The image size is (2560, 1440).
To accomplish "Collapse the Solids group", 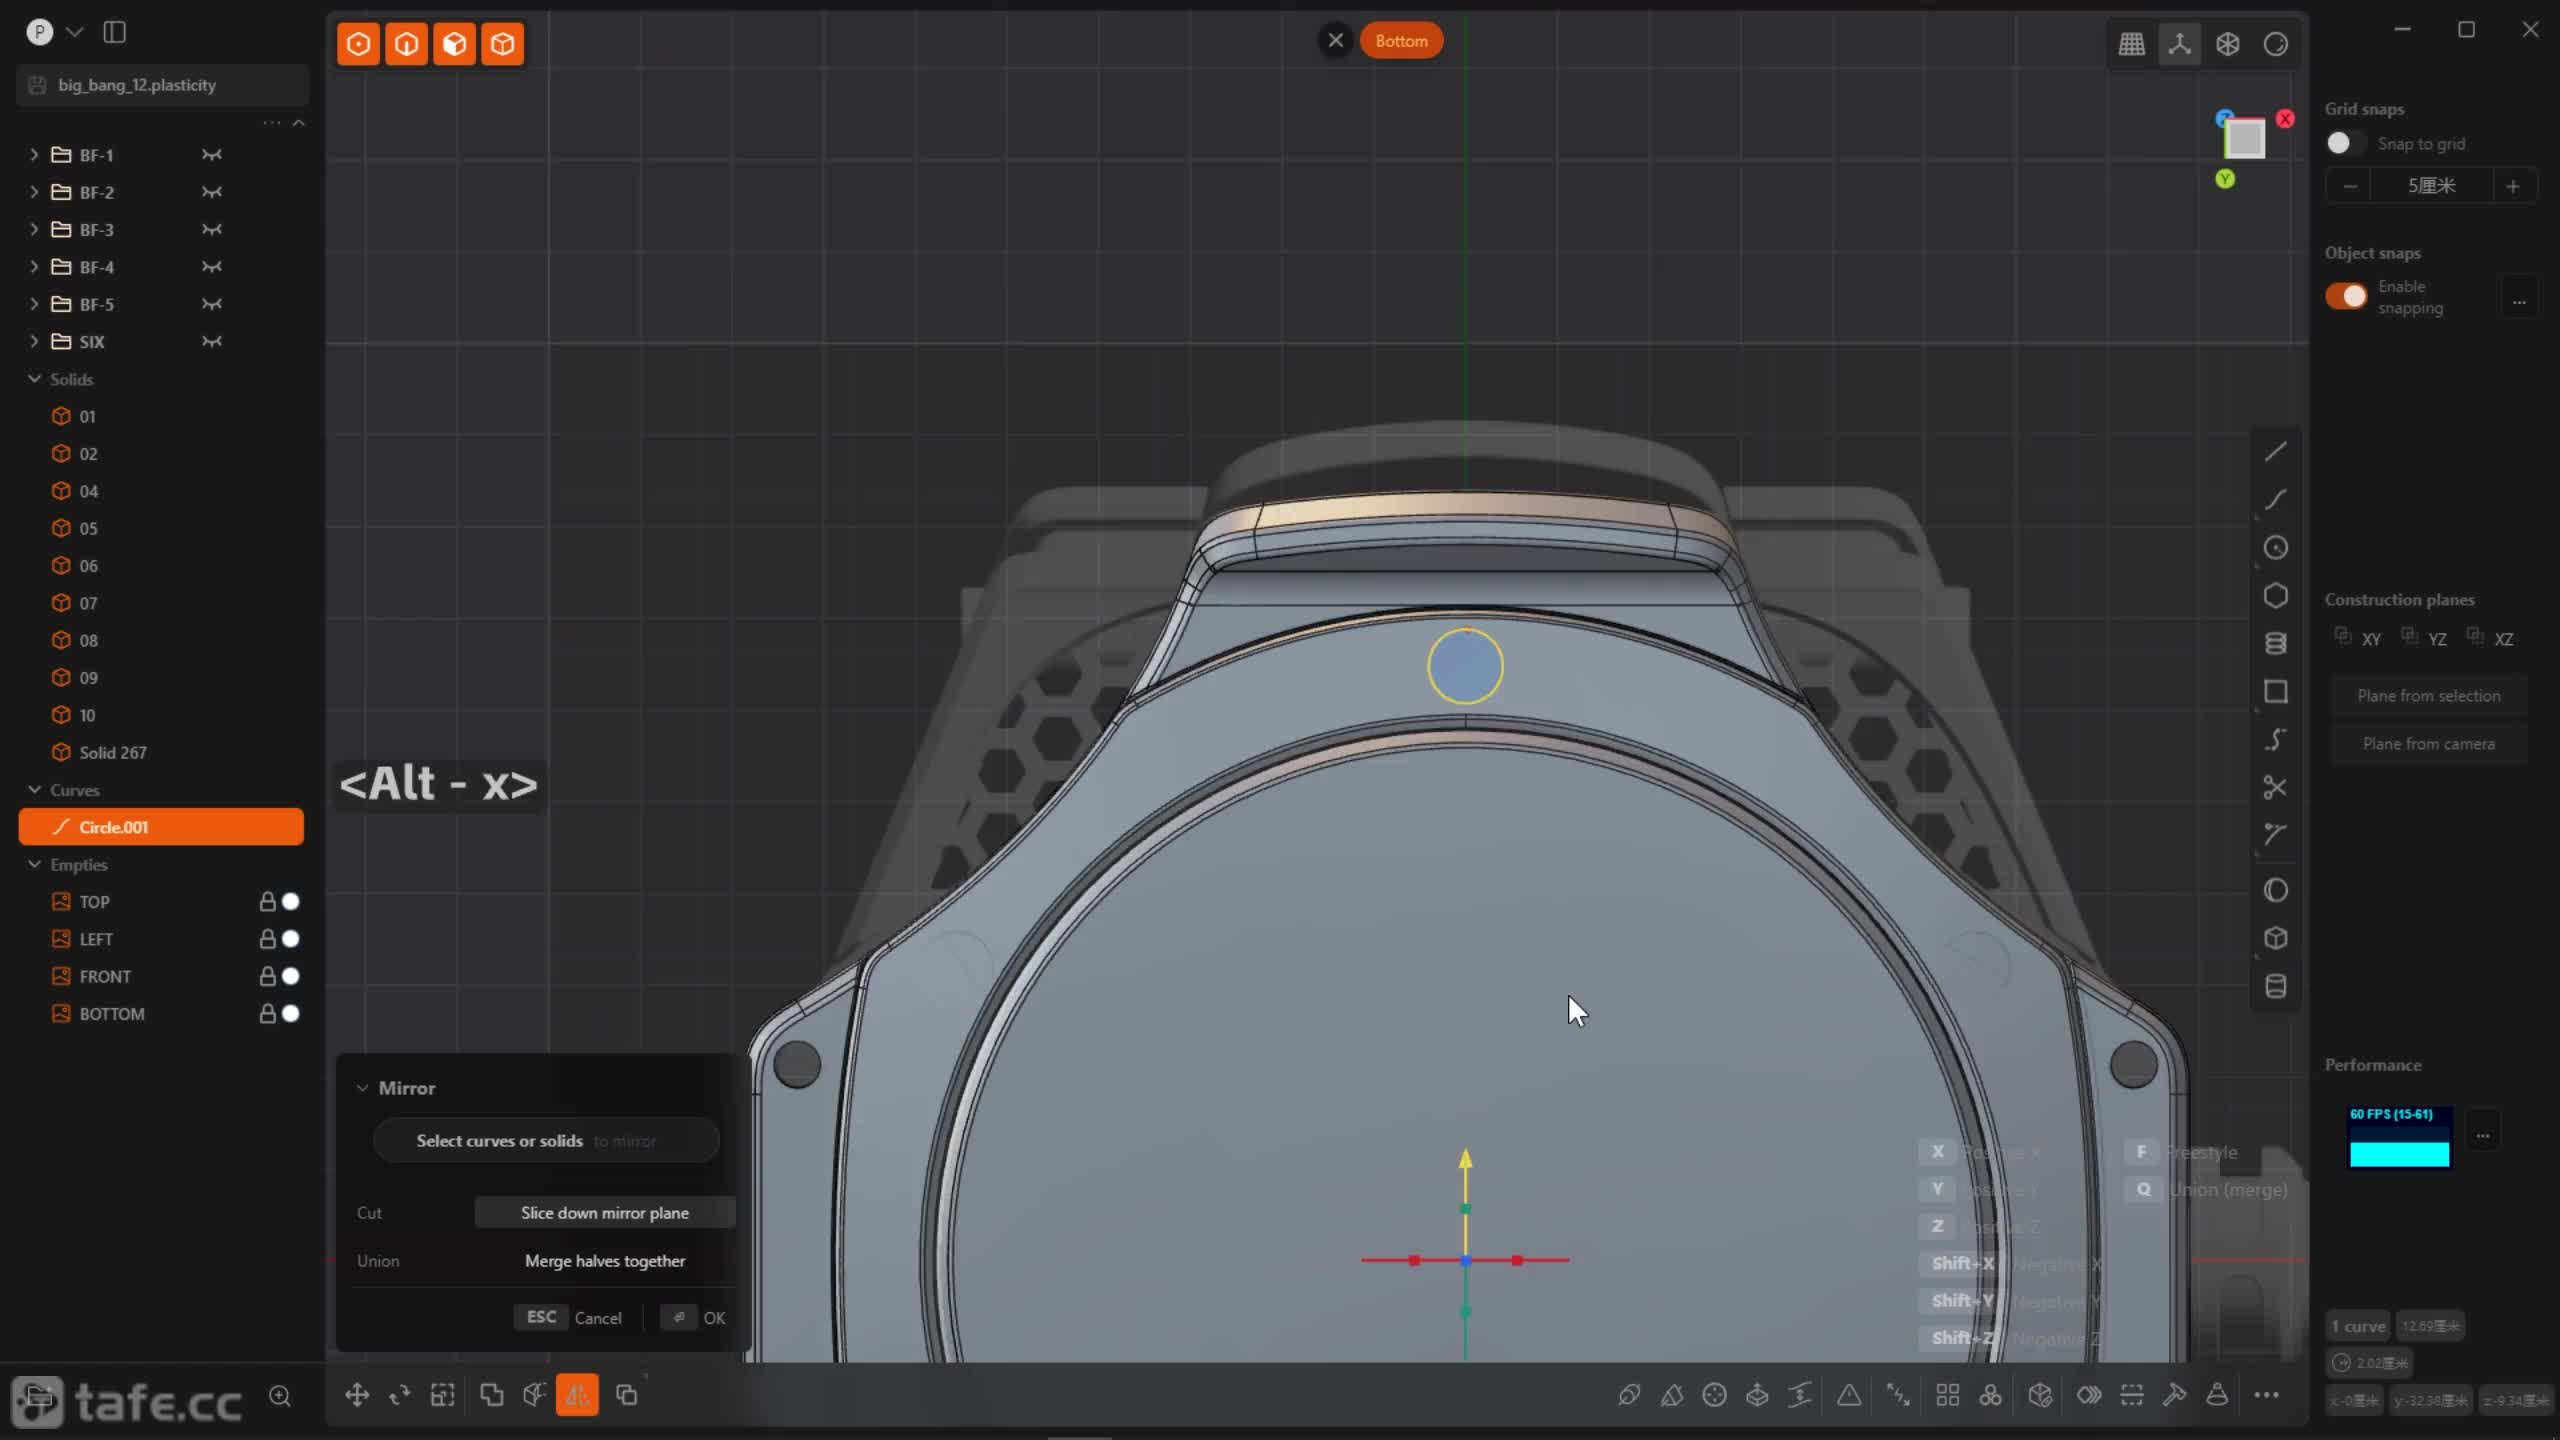I will (x=34, y=379).
